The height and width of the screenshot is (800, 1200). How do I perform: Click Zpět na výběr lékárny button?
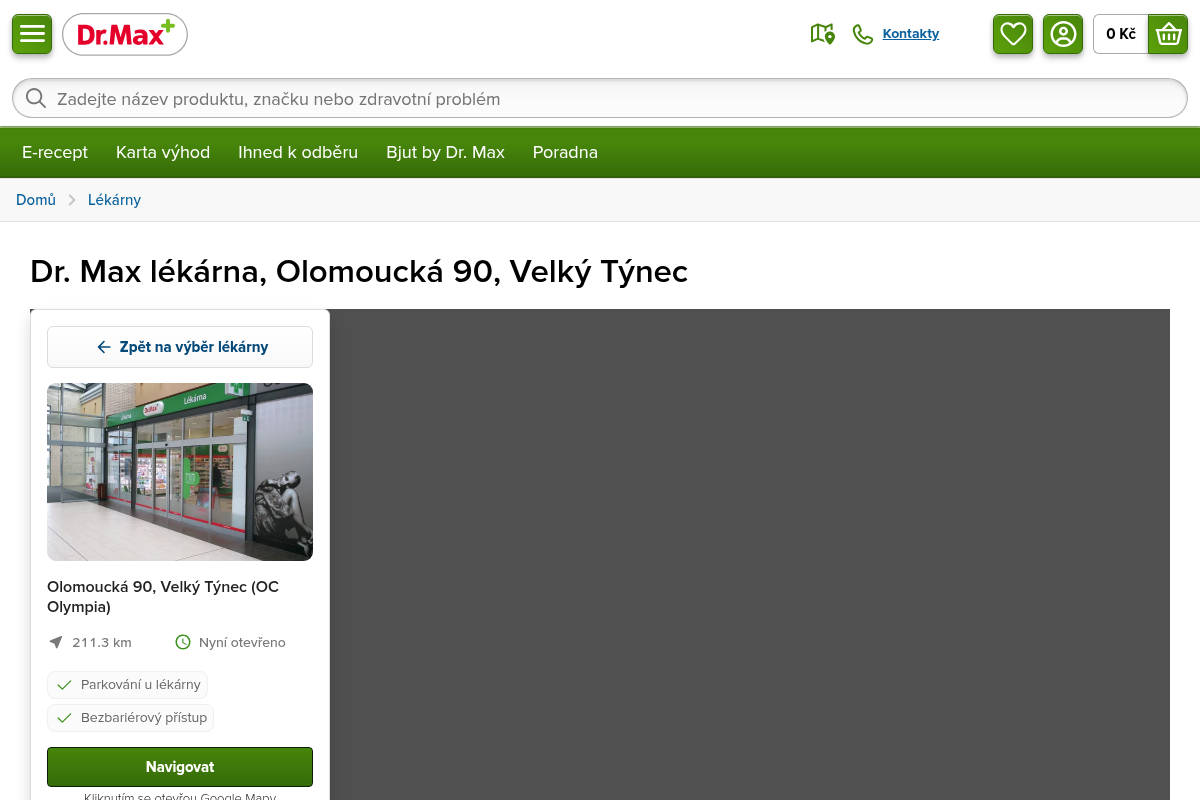(x=180, y=347)
